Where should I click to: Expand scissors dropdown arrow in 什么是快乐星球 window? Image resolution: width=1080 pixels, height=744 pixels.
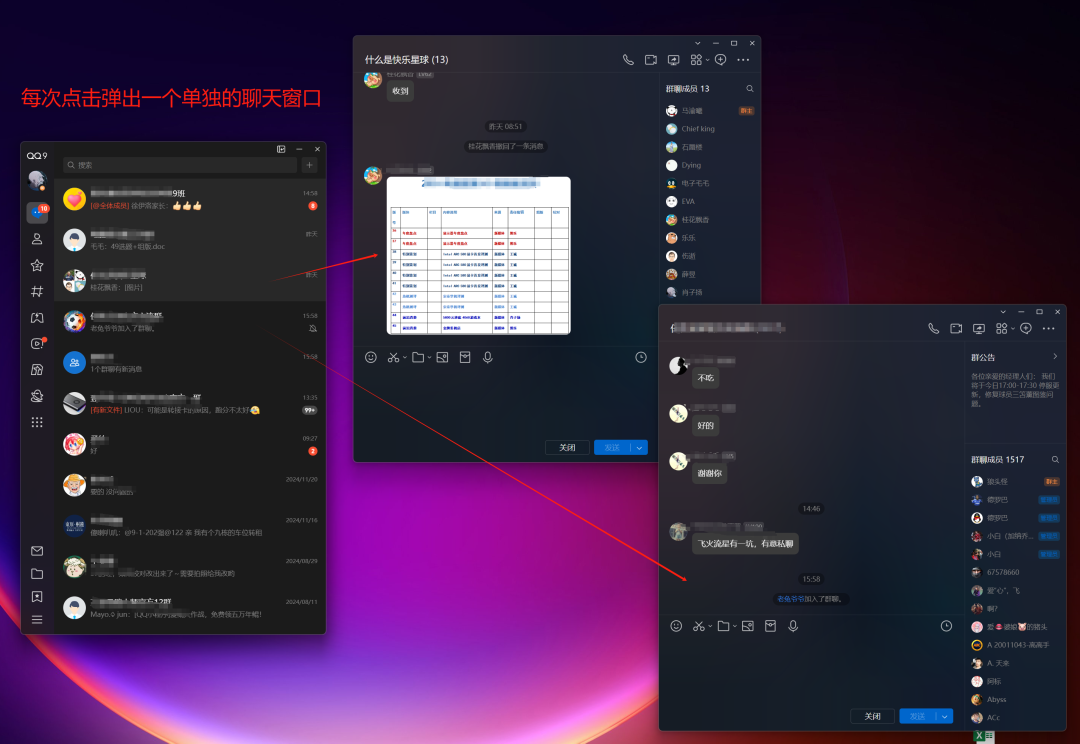click(405, 358)
